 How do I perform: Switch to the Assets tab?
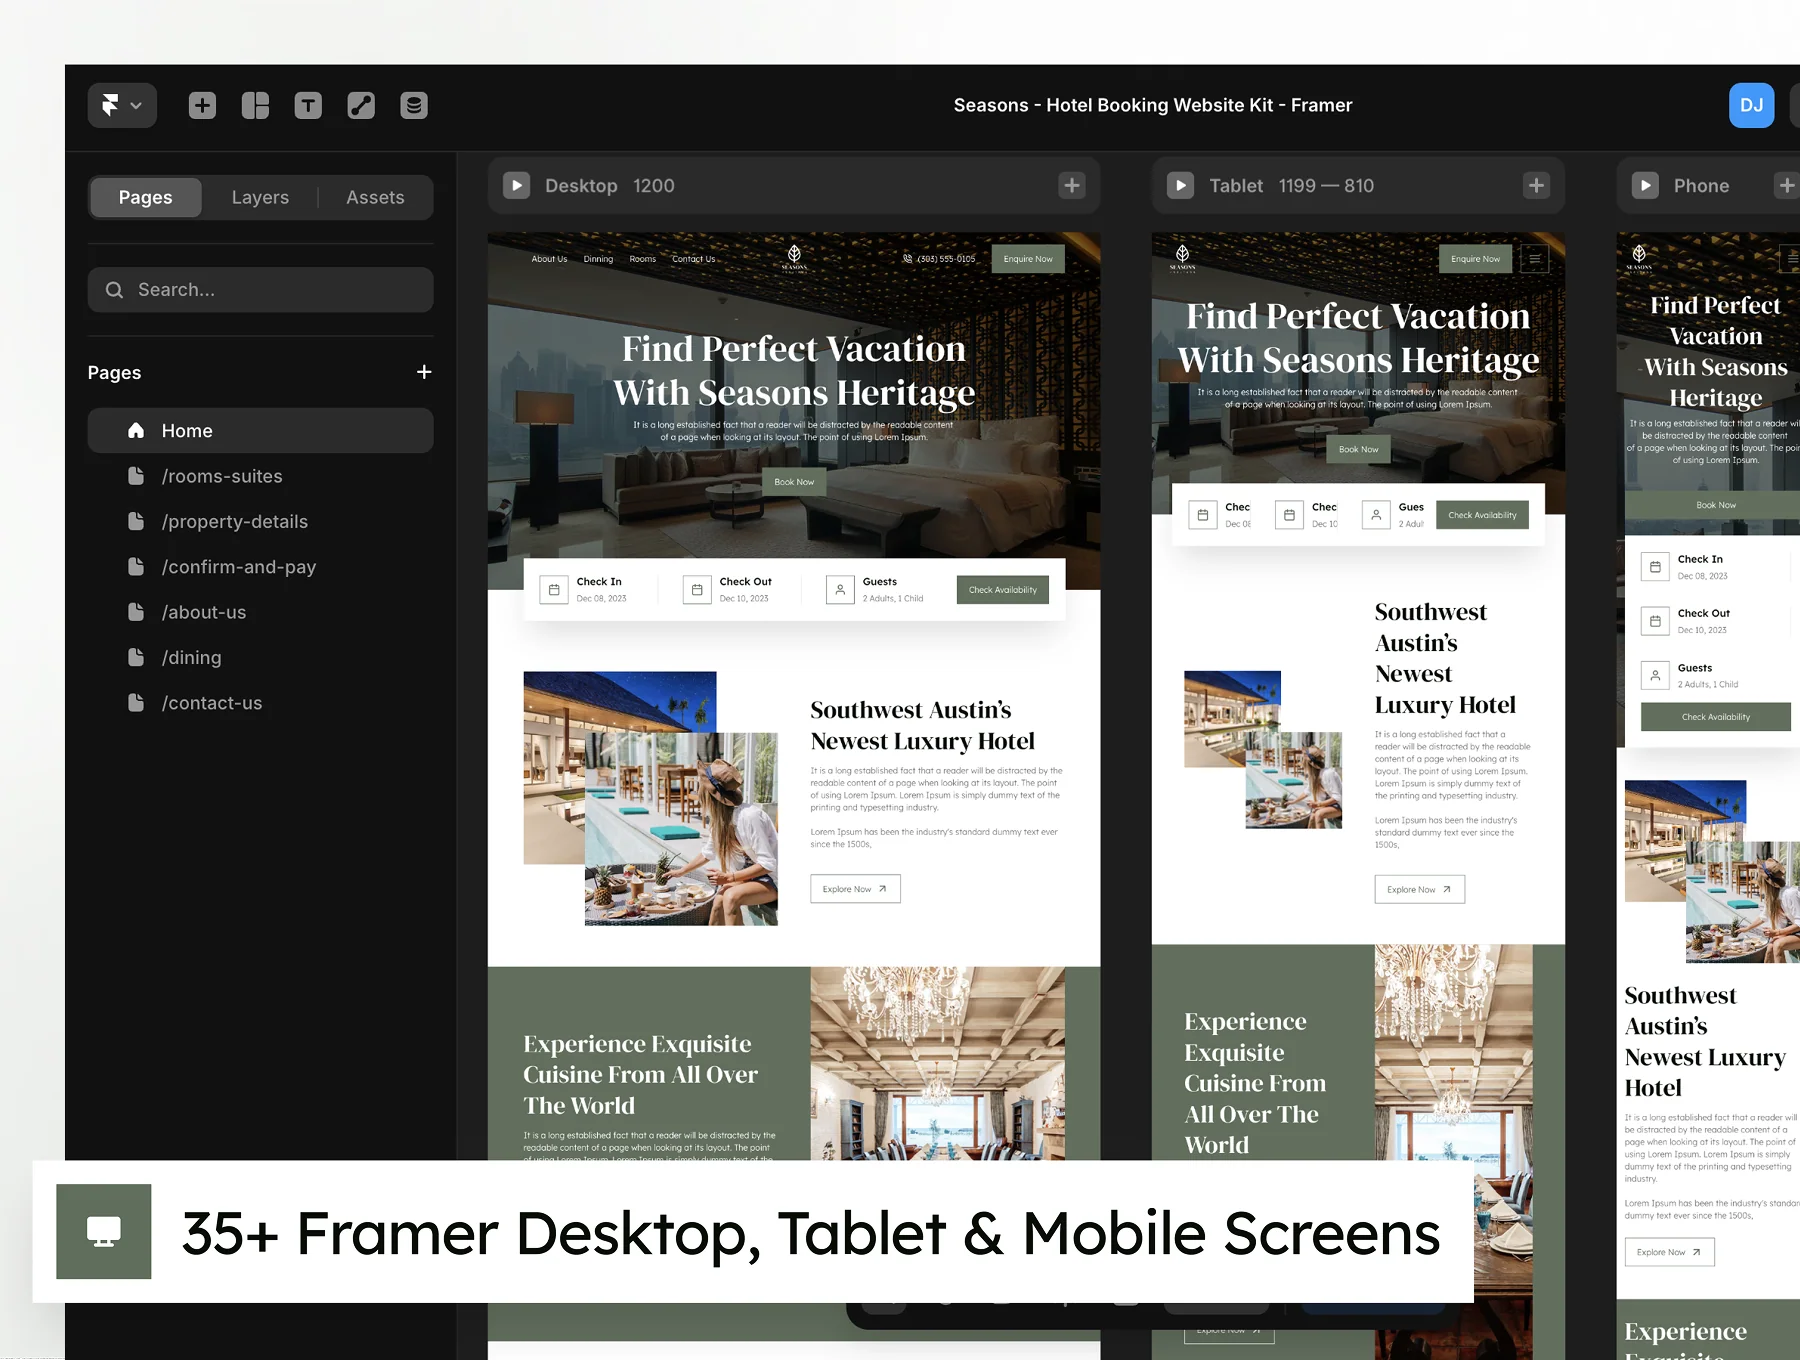tap(375, 197)
